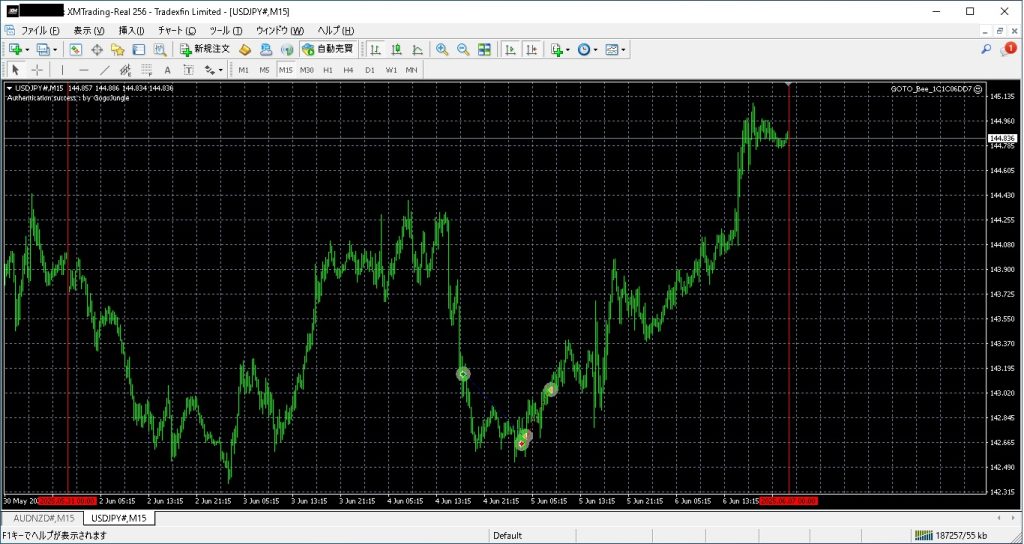Open the チャート menu

(x=176, y=31)
